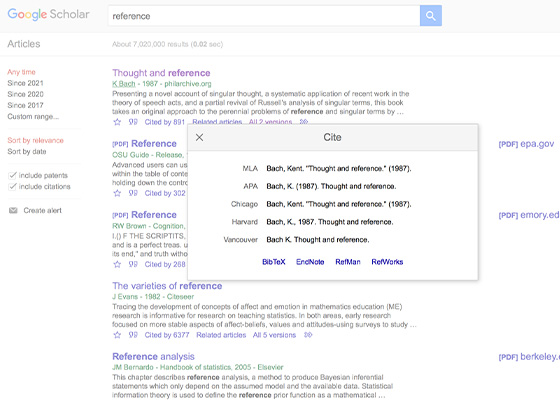This screenshot has height=400, width=560.
Task: Toggle the 'include patents' checkbox
Action: point(12,175)
